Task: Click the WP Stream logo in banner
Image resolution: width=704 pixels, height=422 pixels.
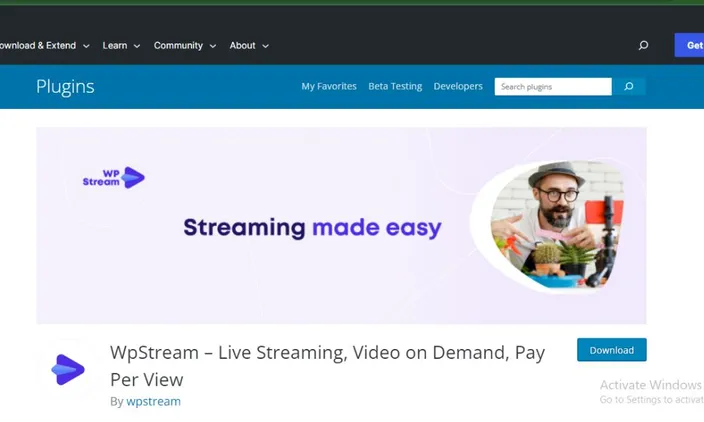Action: [x=114, y=178]
